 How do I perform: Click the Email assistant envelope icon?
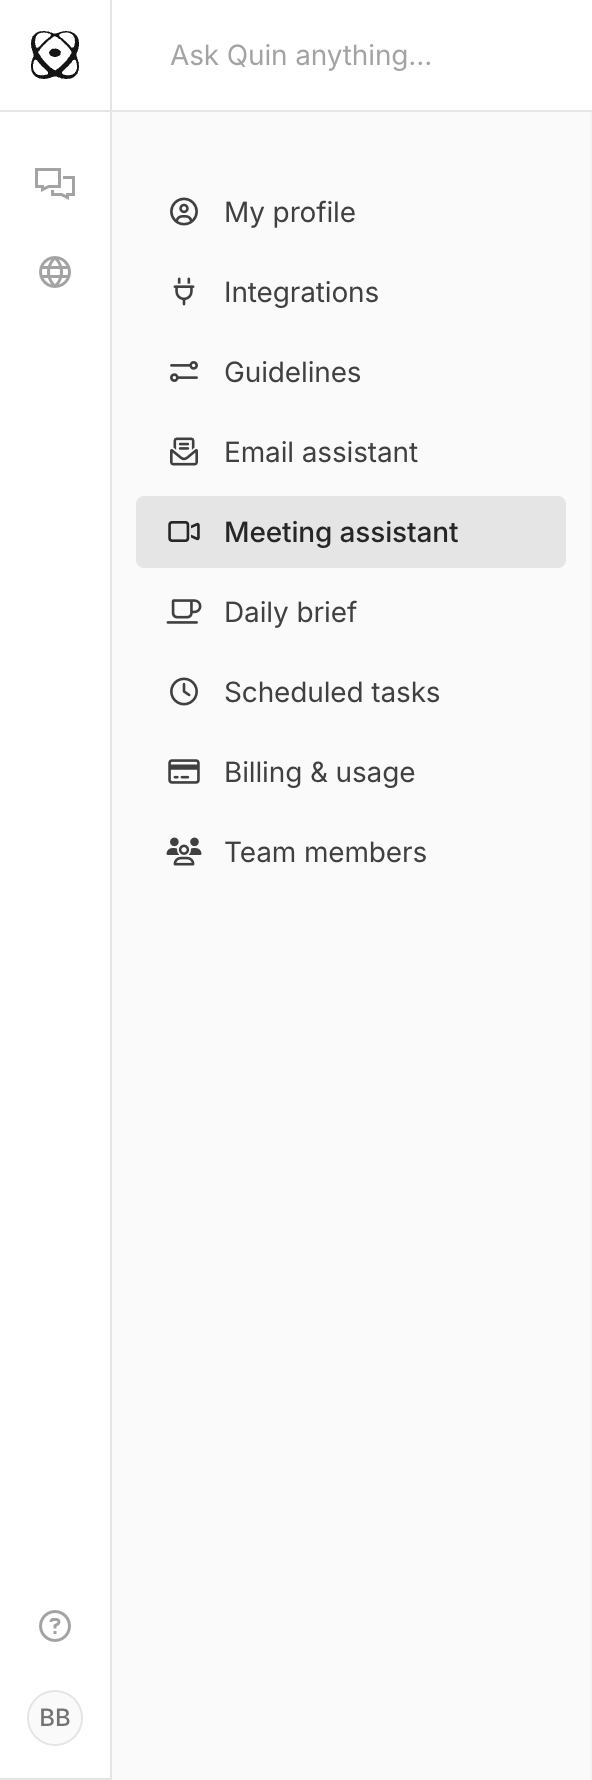184,452
